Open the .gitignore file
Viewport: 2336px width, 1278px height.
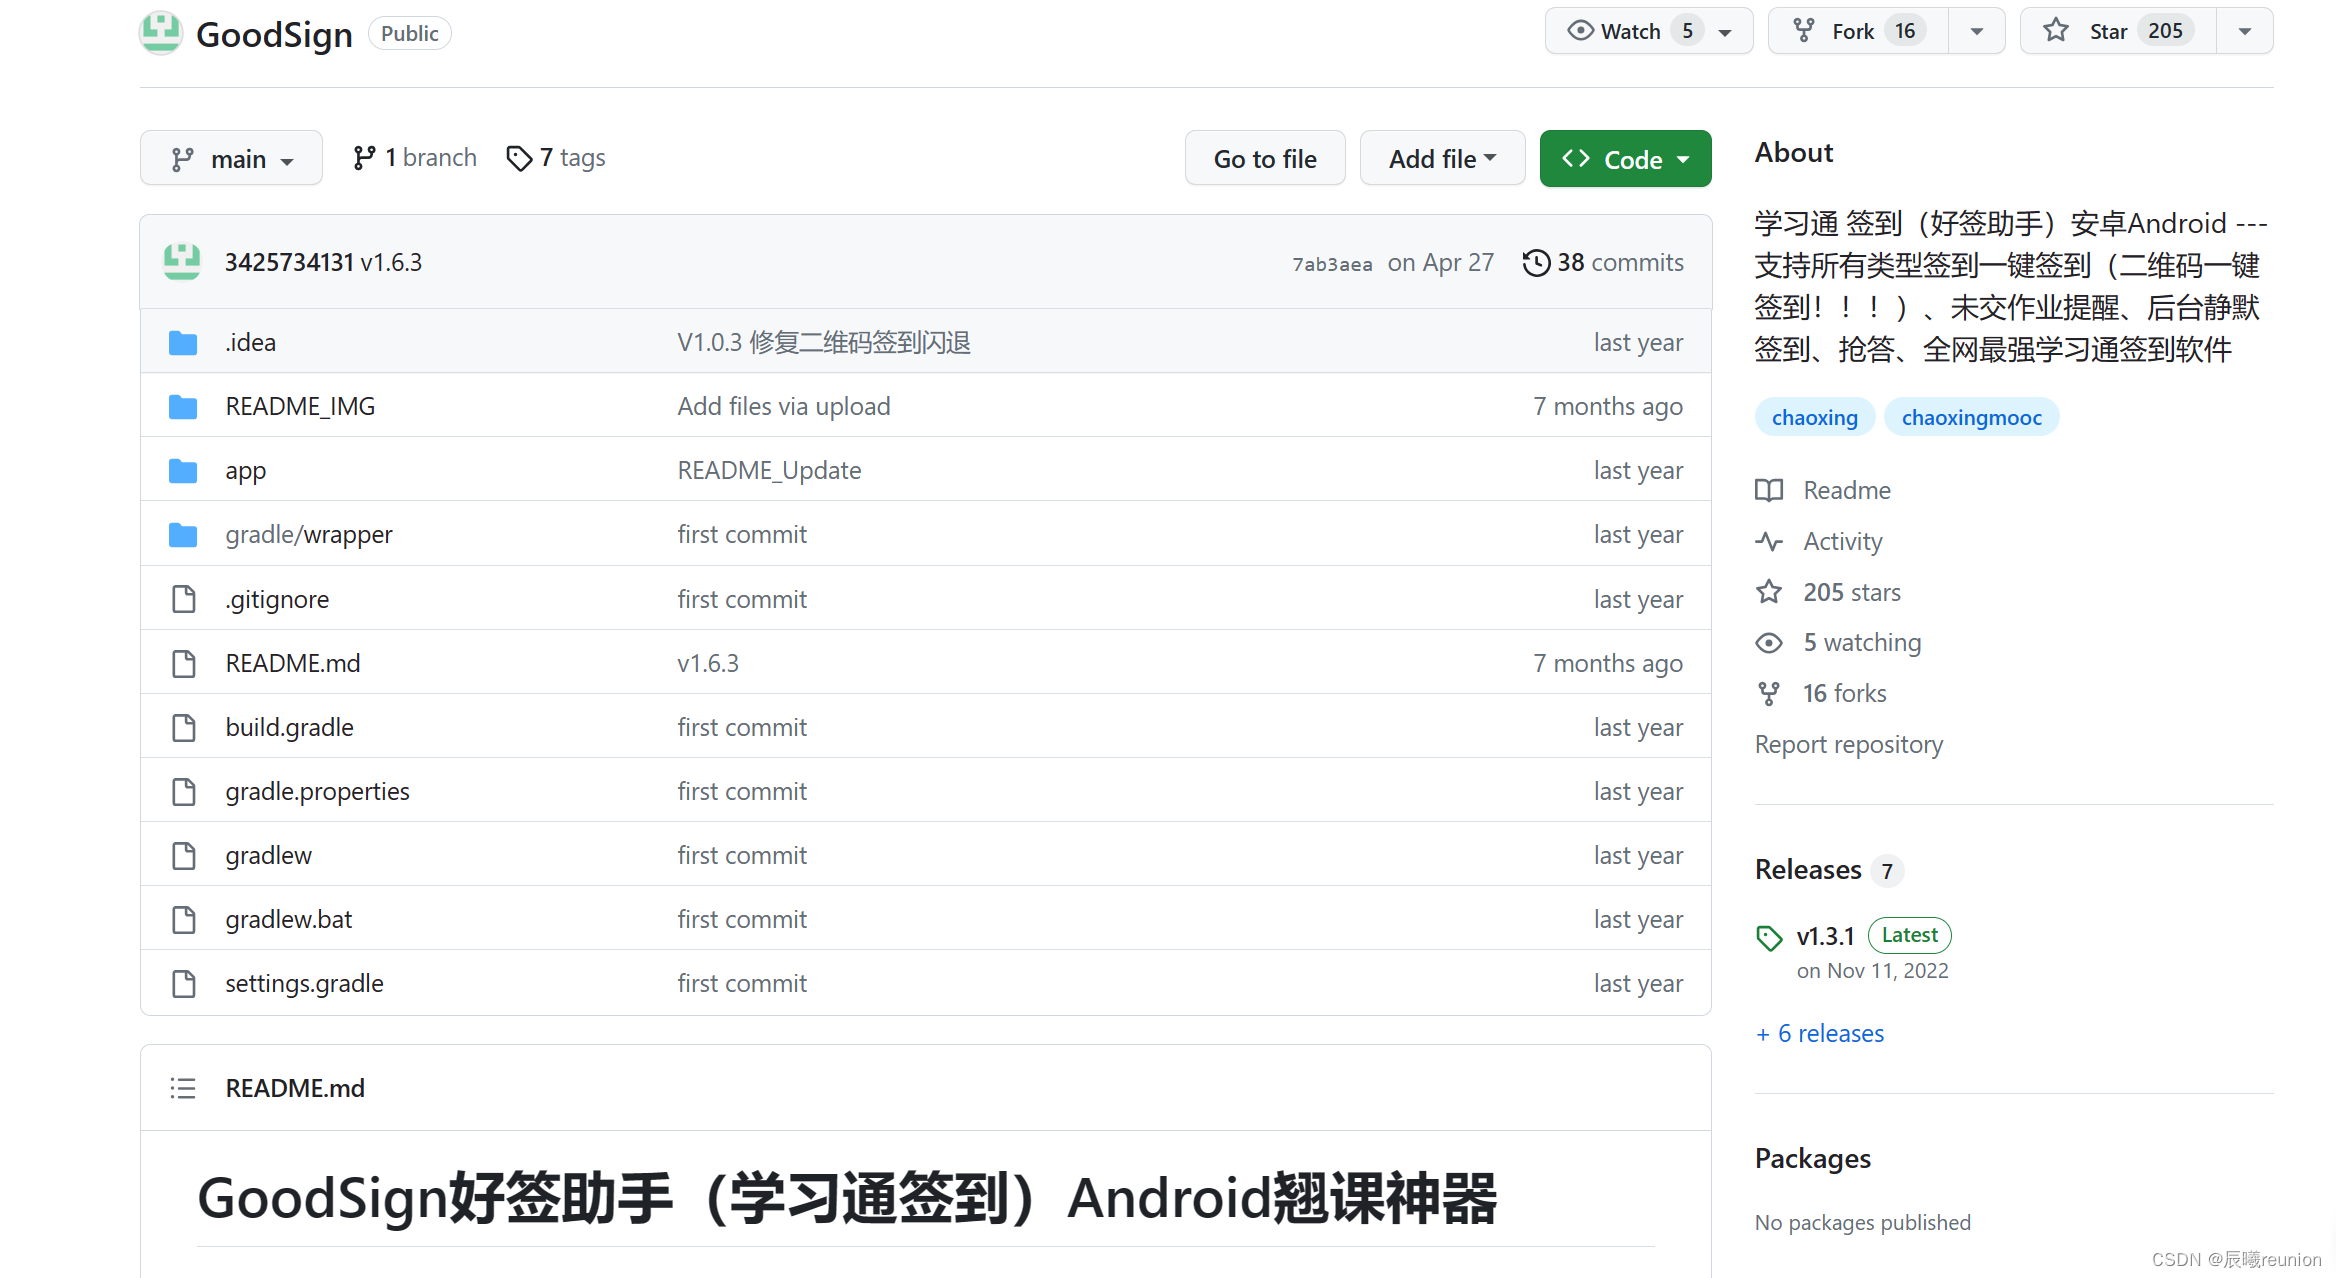click(277, 599)
